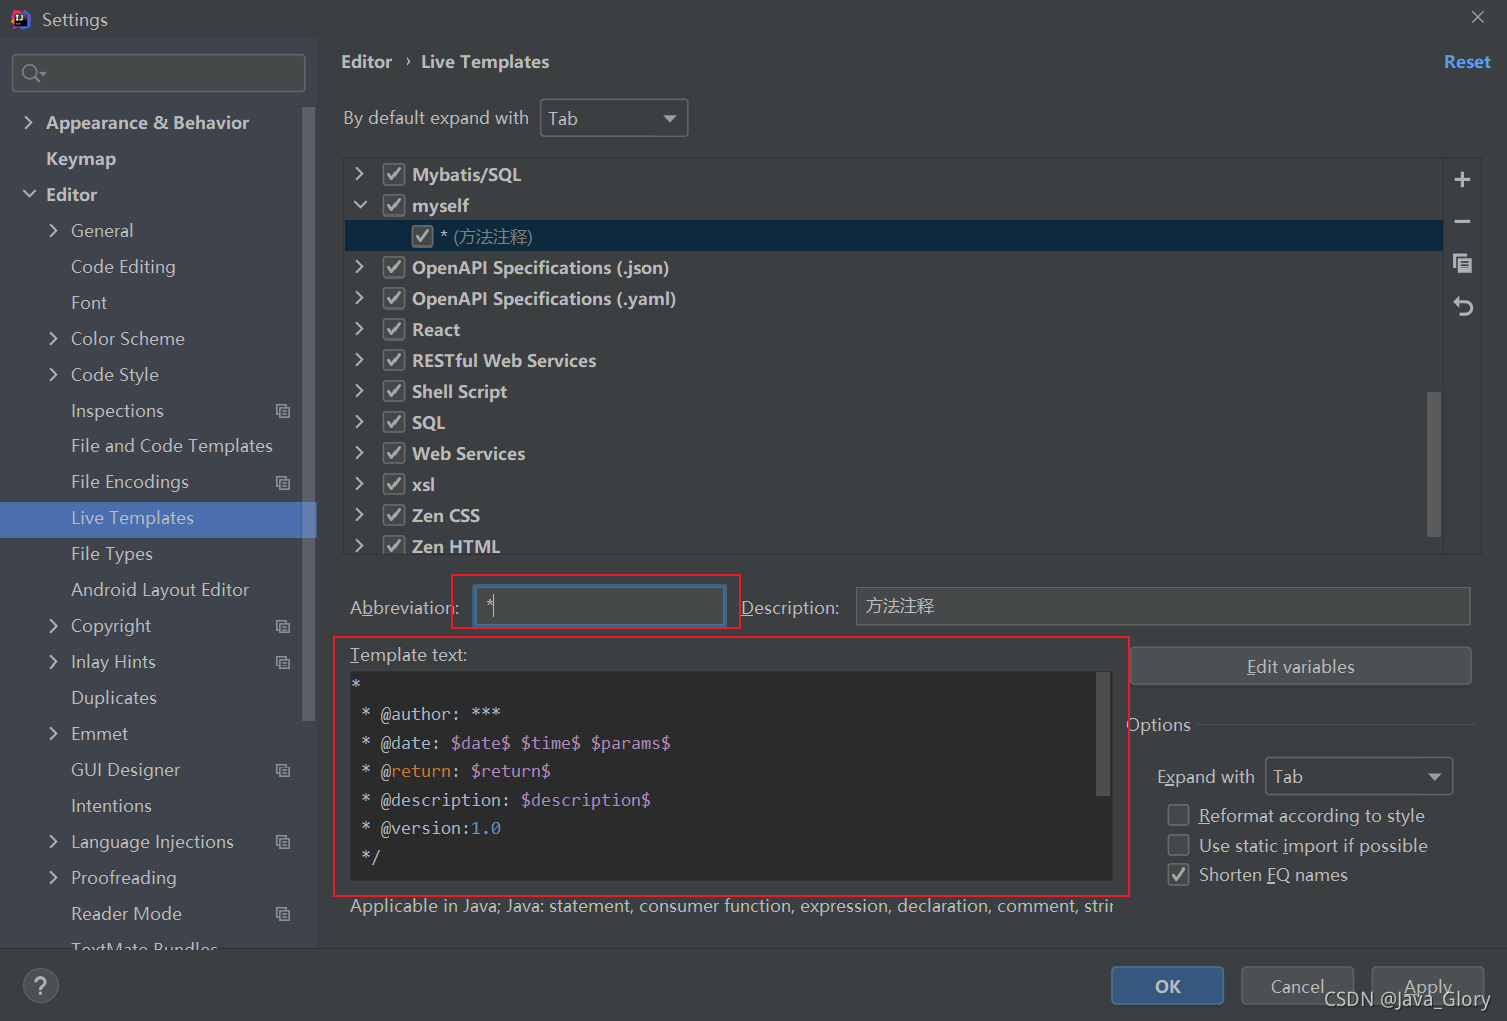Click the project-level icon beside Inspections

[283, 411]
